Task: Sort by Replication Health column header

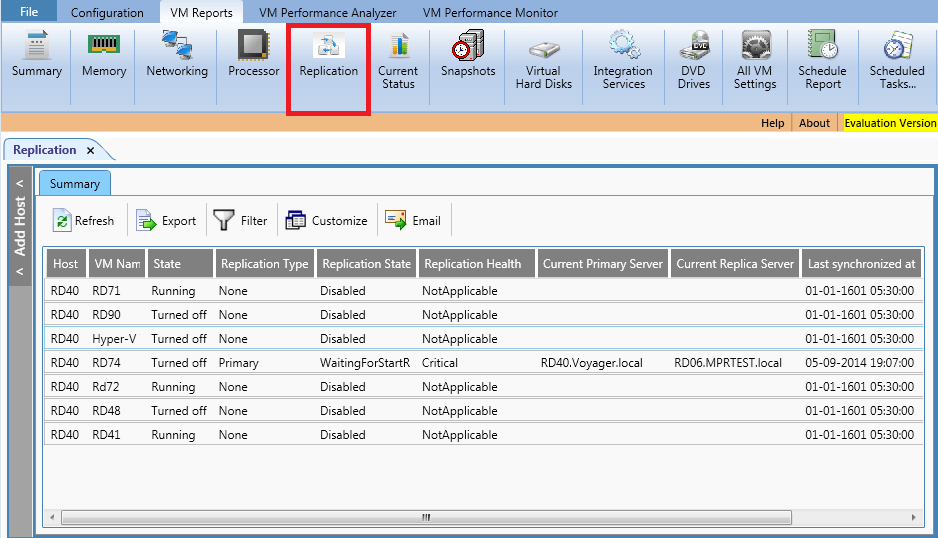Action: [476, 264]
